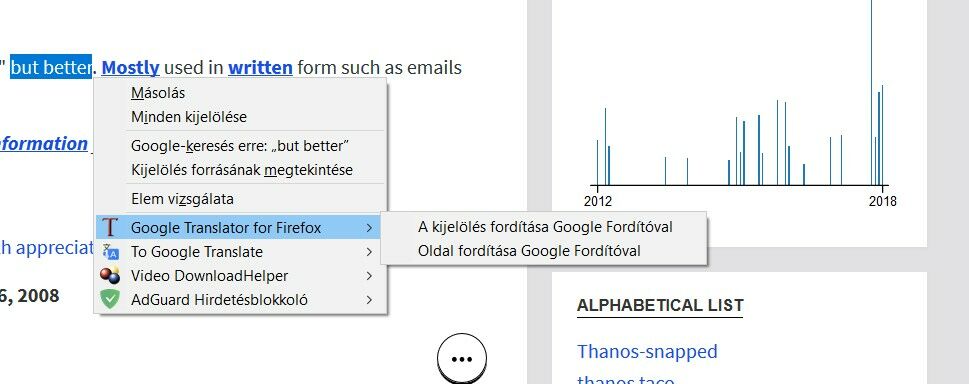
Task: Expand Video DownloadHelper submenu arrow
Action: coord(369,276)
